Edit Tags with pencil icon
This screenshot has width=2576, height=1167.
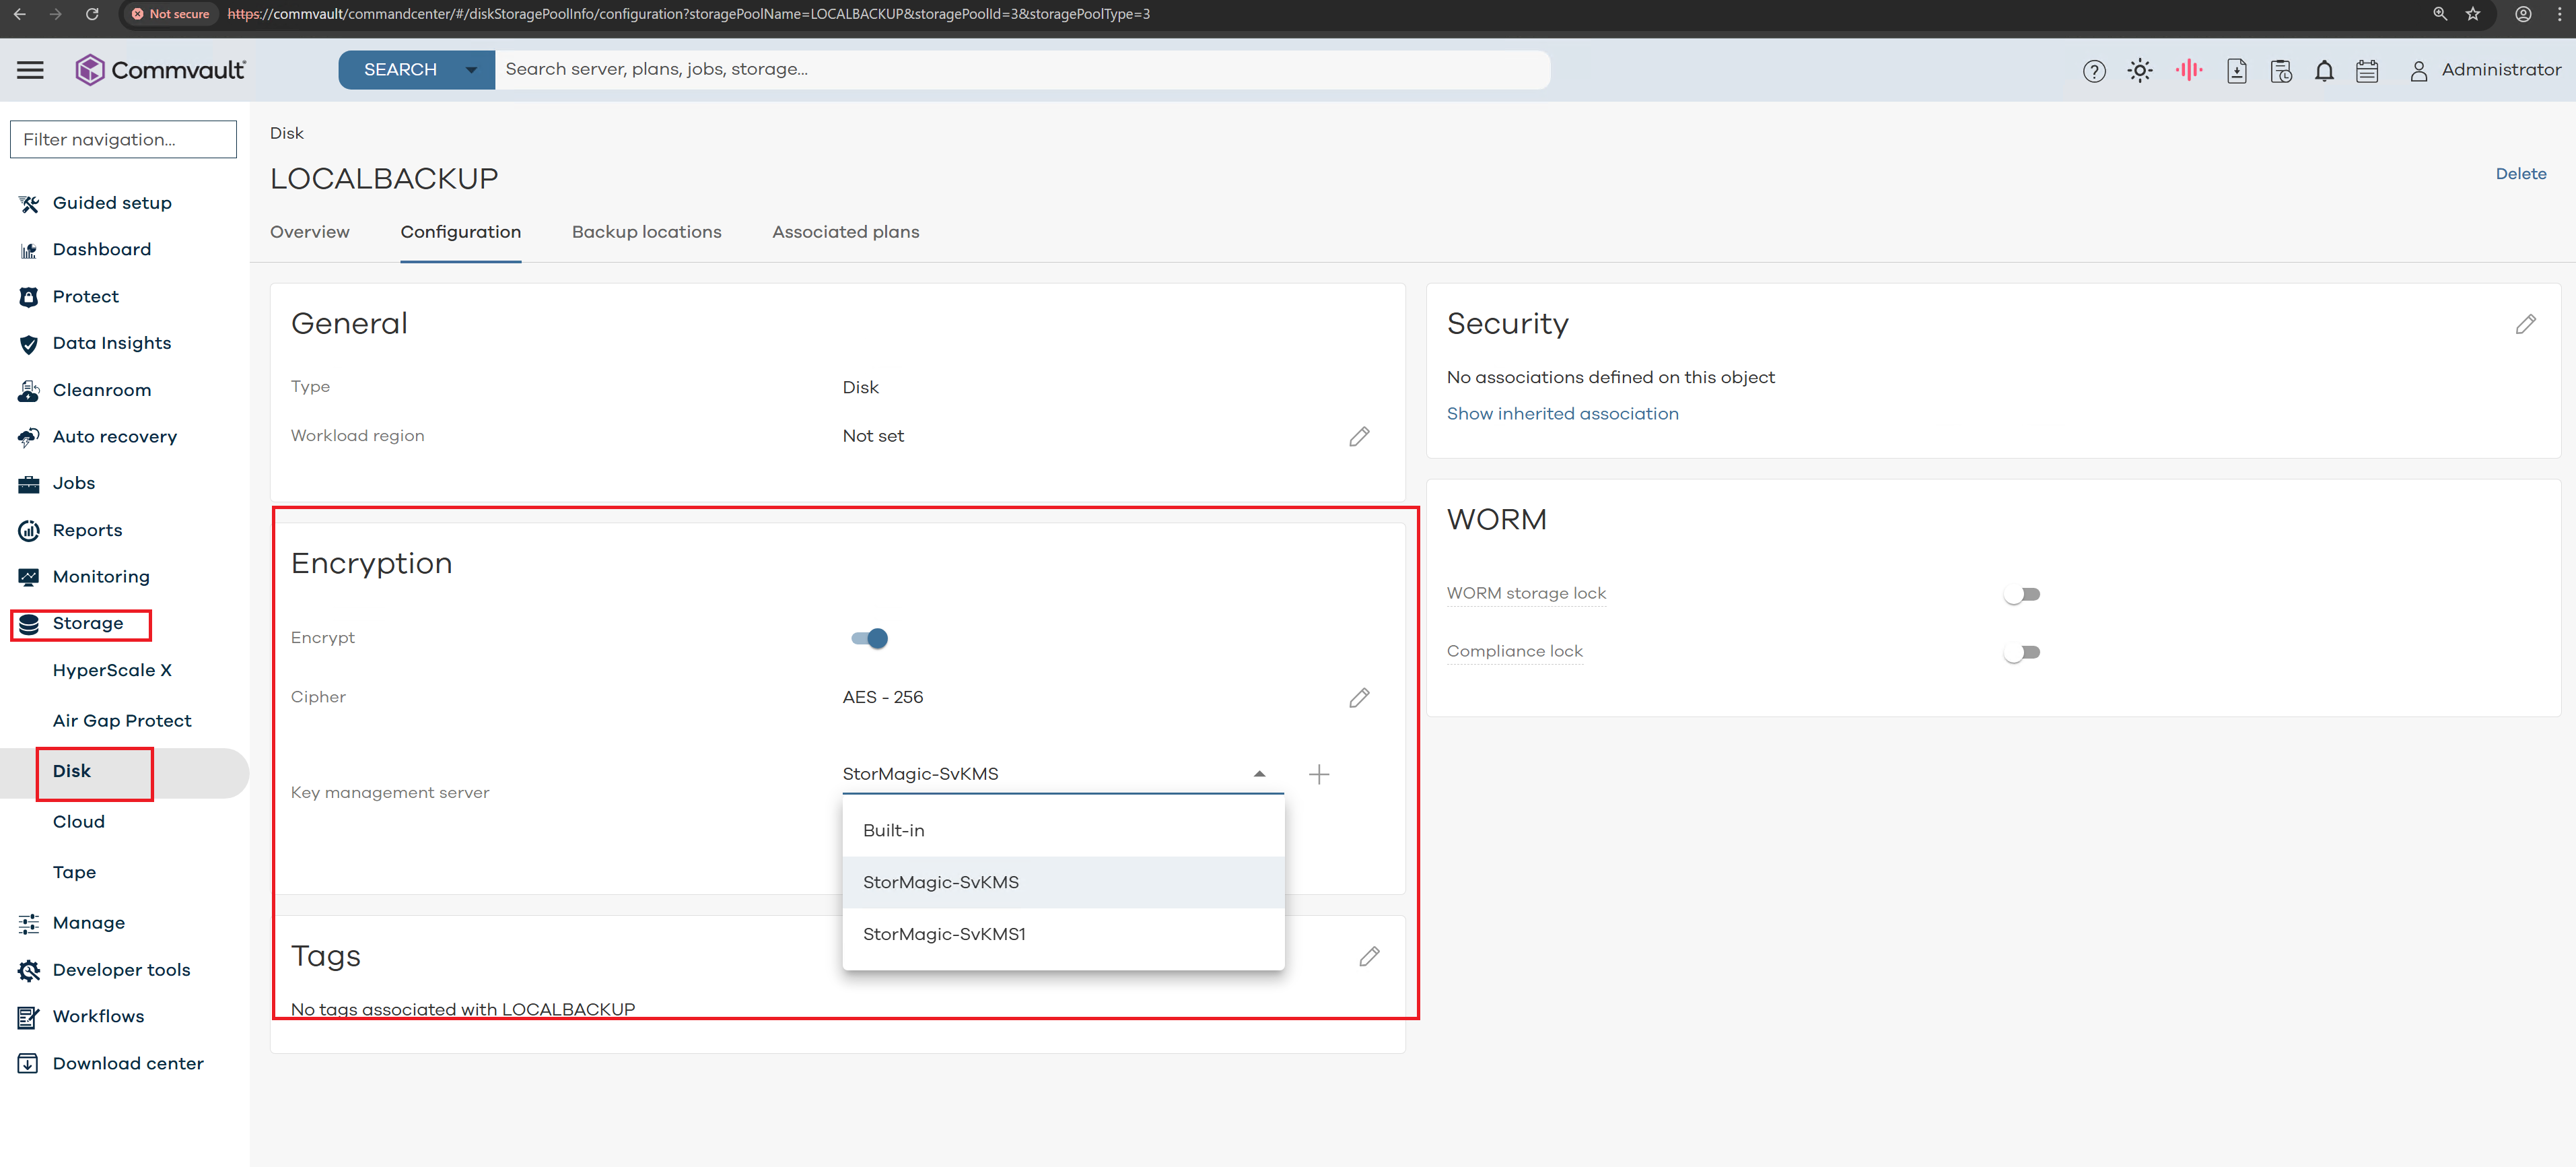pyautogui.click(x=1369, y=956)
